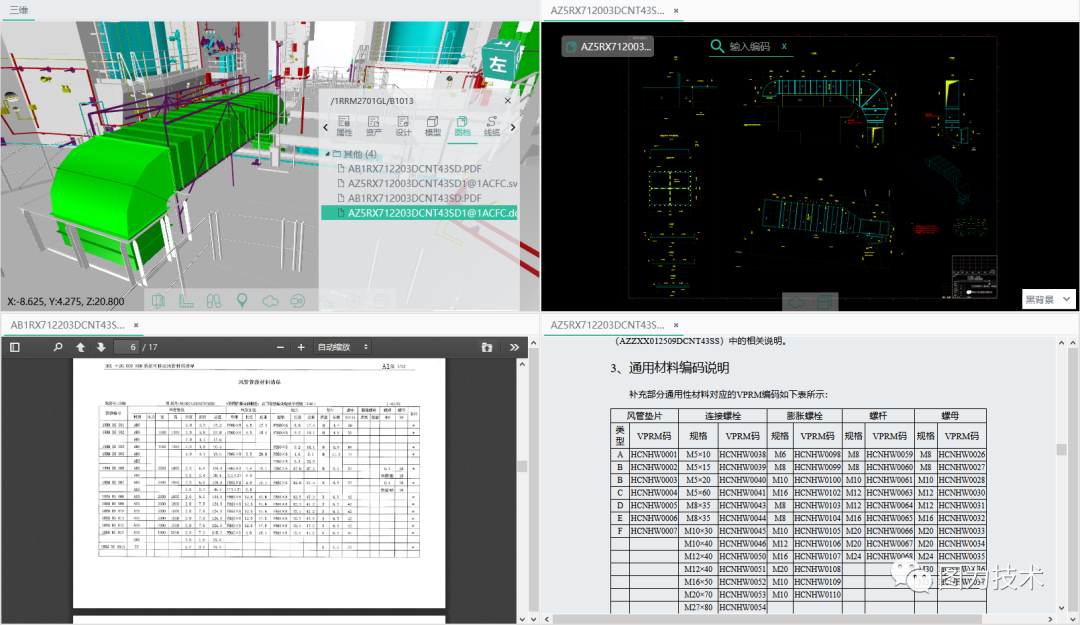This screenshot has height=625, width=1080.
Task: Click table header 膨胀螺栓
Action: pos(804,416)
